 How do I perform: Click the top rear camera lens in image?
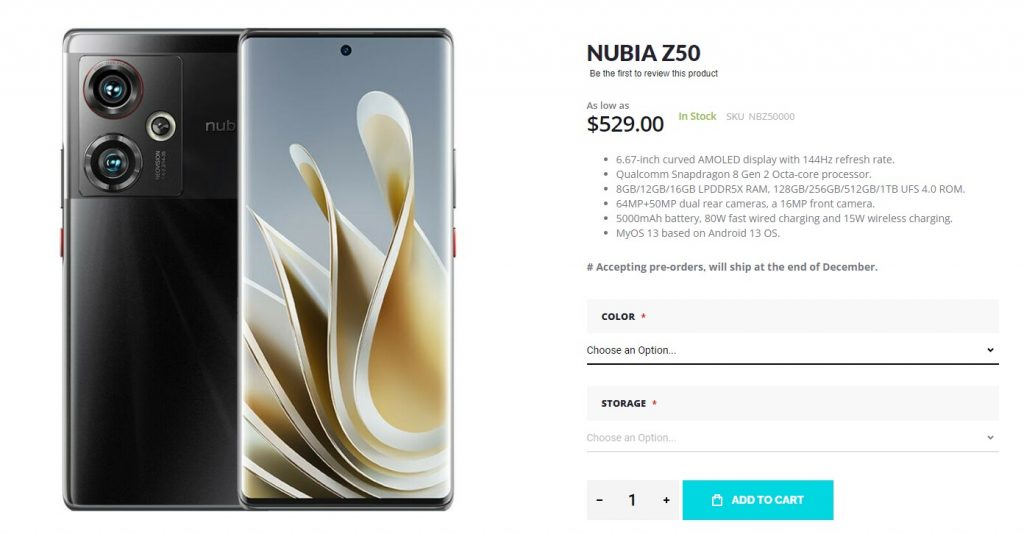click(x=112, y=89)
